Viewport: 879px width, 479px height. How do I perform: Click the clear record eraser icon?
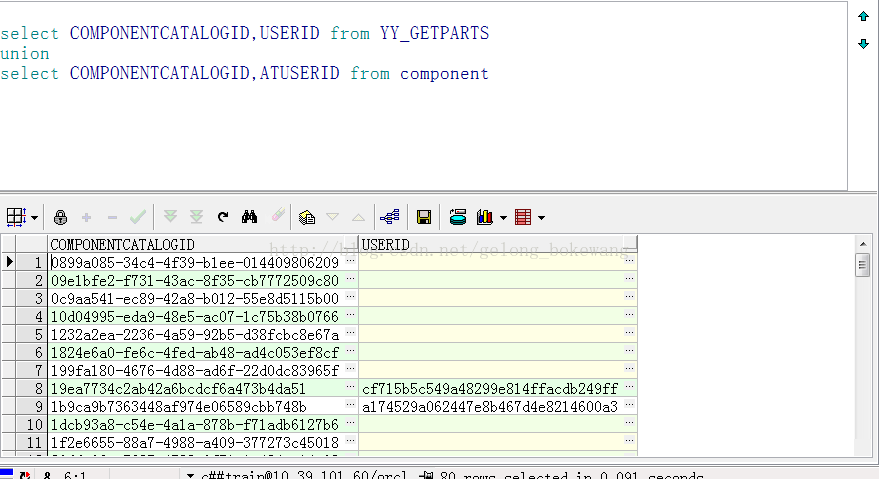click(279, 215)
